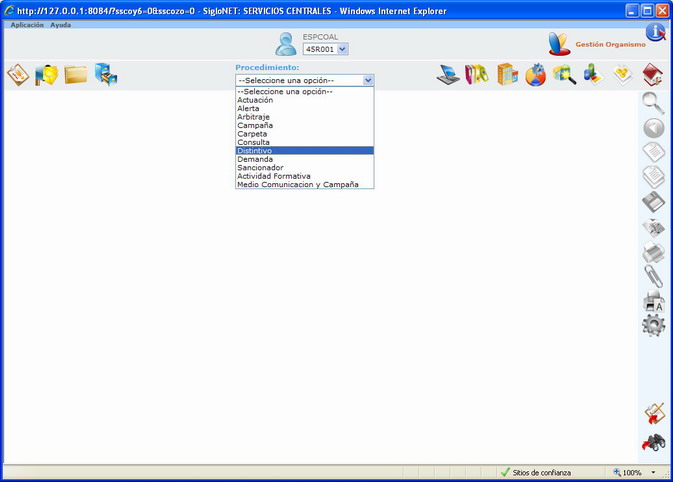Click the round back arrow icon
Image resolution: width=673 pixels, height=482 pixels.
pyautogui.click(x=654, y=128)
